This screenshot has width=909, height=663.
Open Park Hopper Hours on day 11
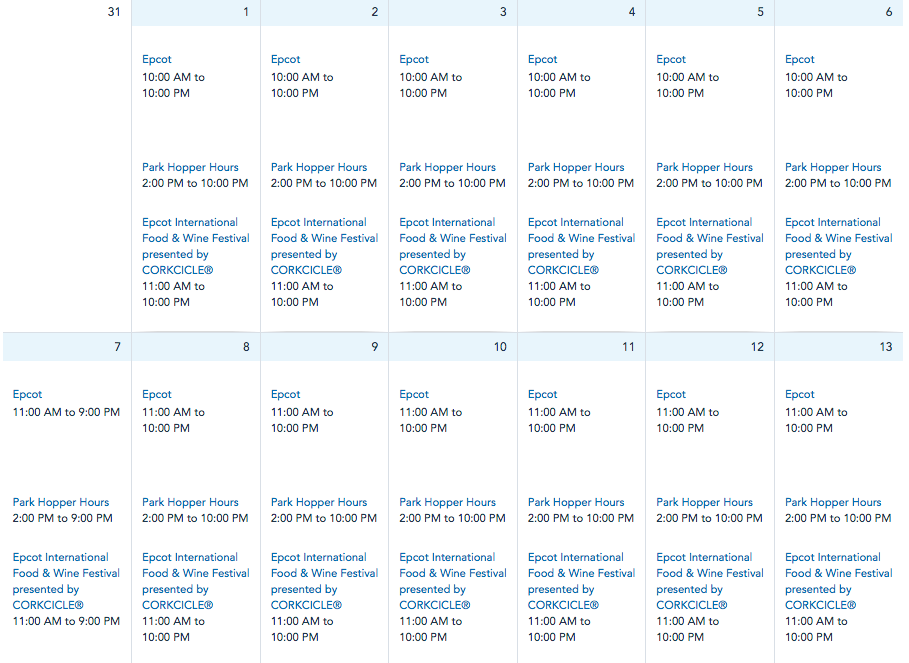576,502
